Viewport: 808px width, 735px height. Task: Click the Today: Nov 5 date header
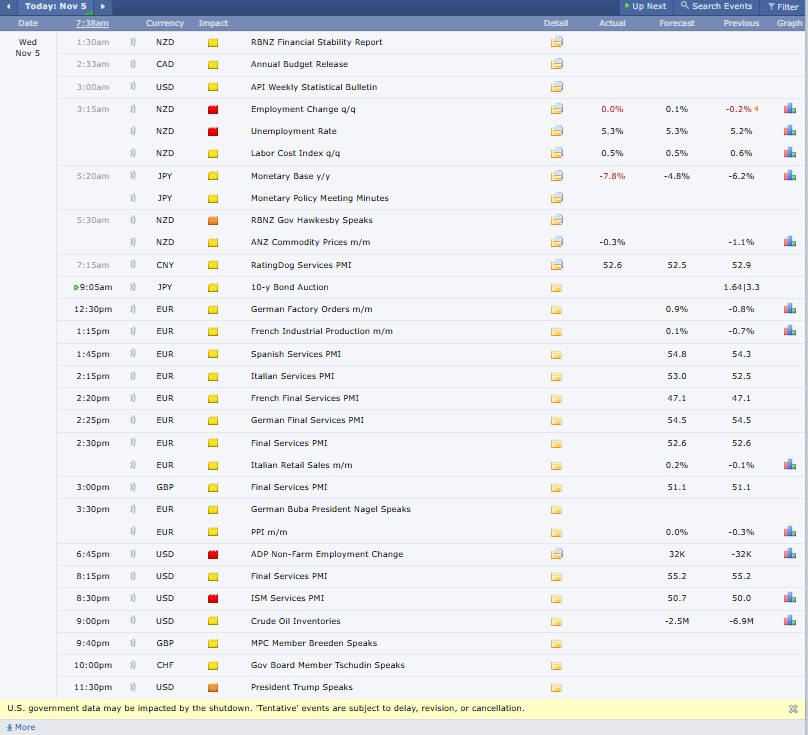point(56,7)
